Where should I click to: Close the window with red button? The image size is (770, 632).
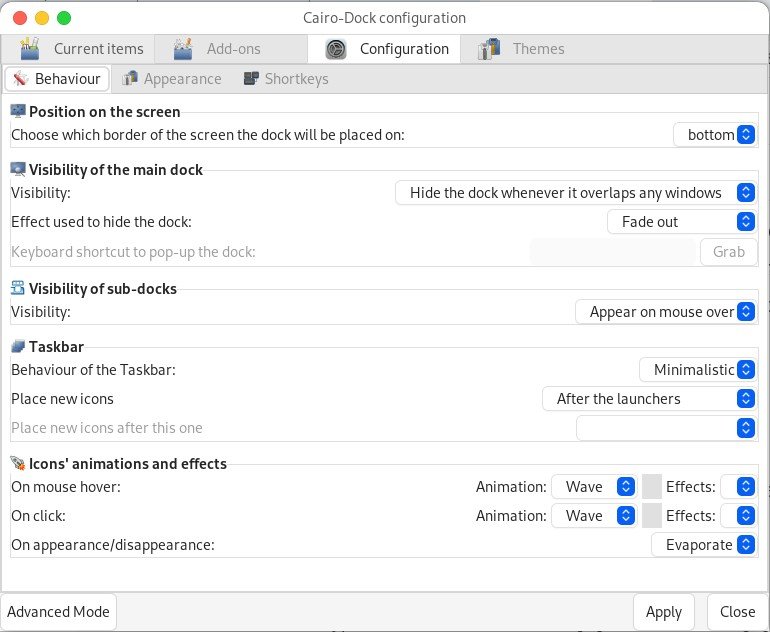[x=20, y=18]
